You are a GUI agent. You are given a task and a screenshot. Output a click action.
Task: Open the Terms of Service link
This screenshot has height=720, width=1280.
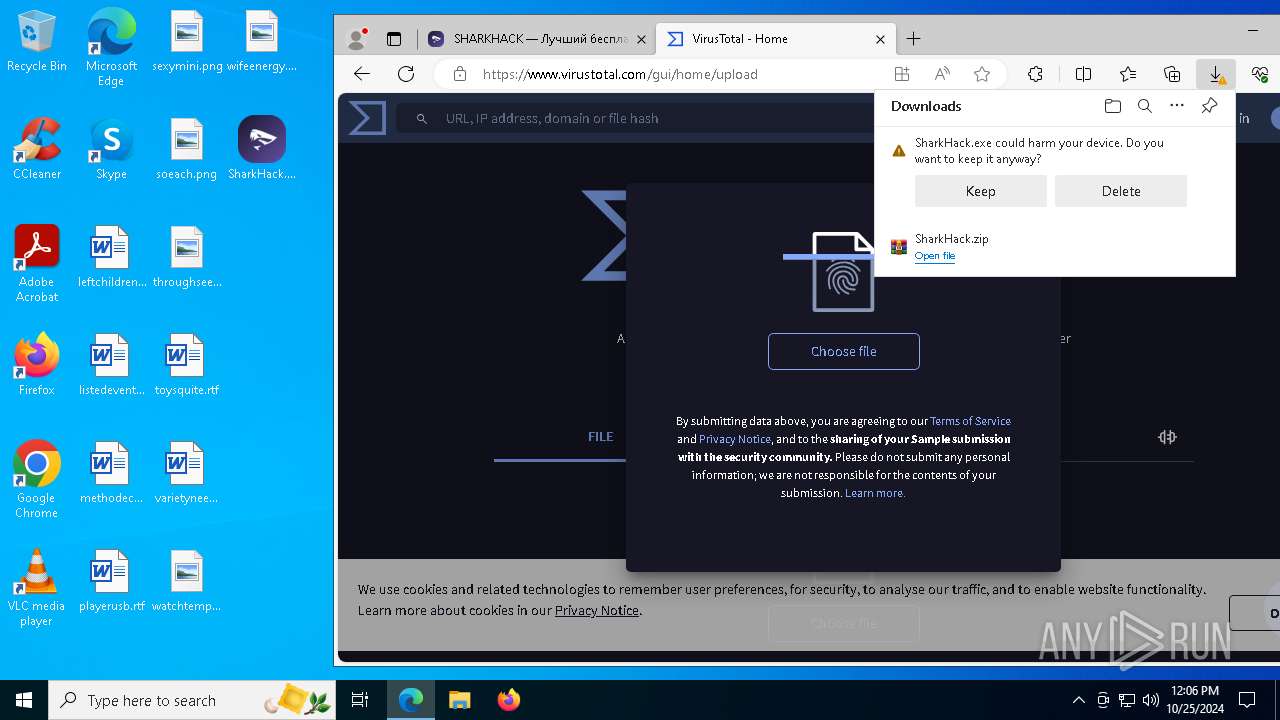[970, 421]
